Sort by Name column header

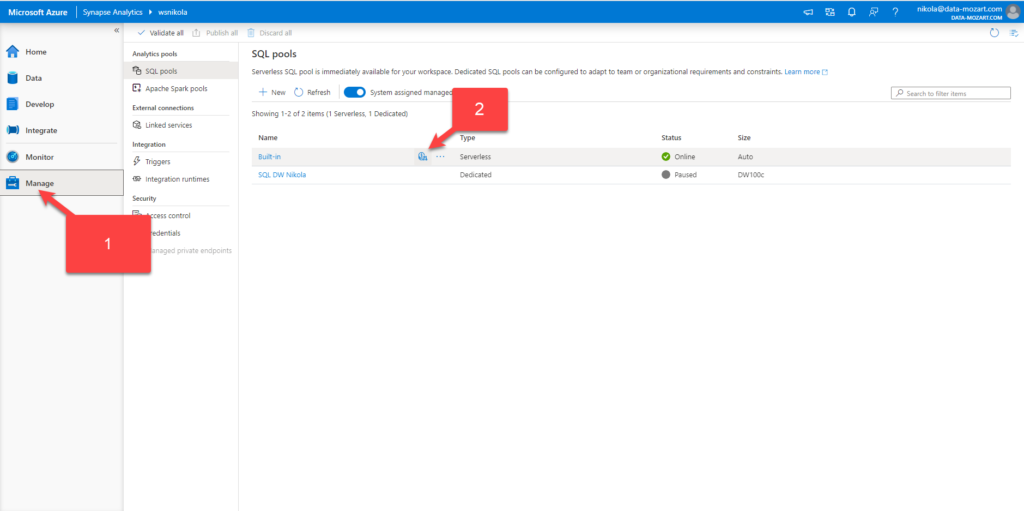click(268, 138)
